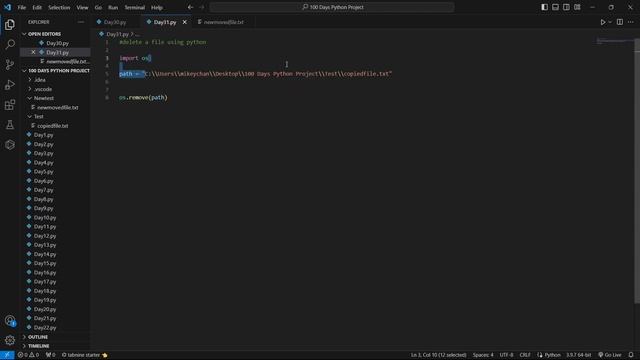Open the Source Control view
The width and height of the screenshot is (640, 360).
[10, 64]
